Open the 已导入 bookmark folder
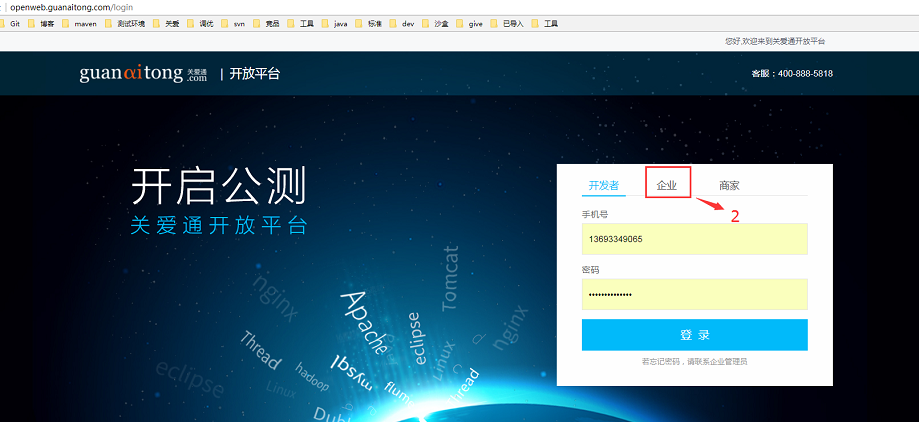The width and height of the screenshot is (919, 422). coord(507,24)
